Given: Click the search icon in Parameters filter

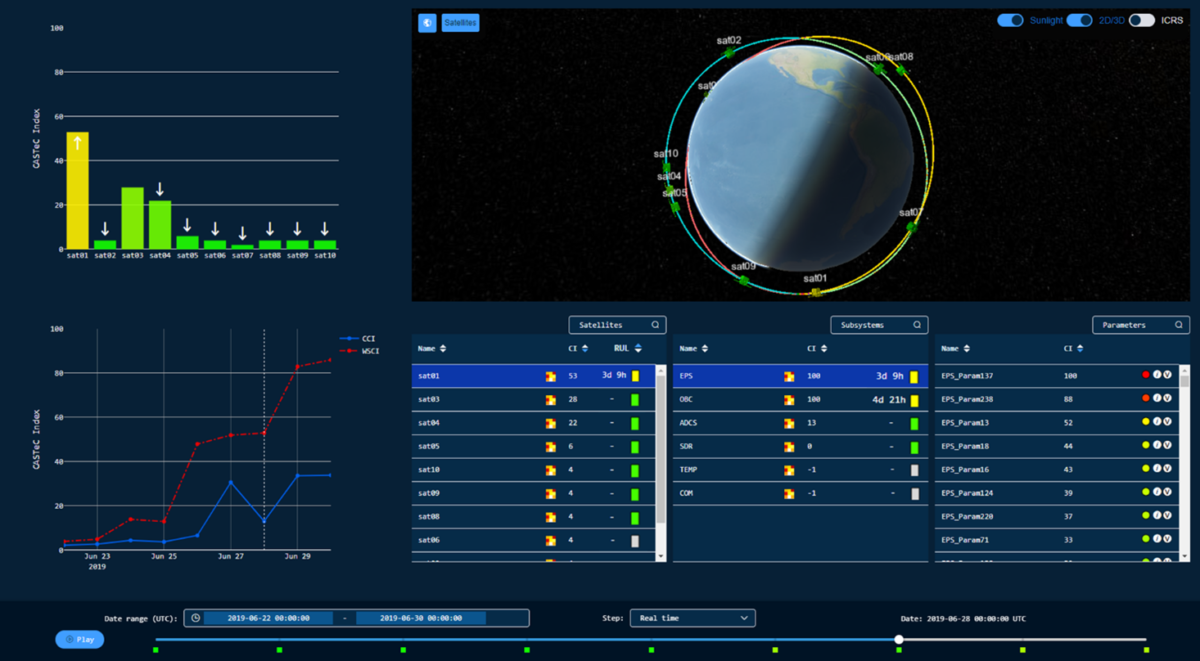Looking at the screenshot, I should 1179,325.
